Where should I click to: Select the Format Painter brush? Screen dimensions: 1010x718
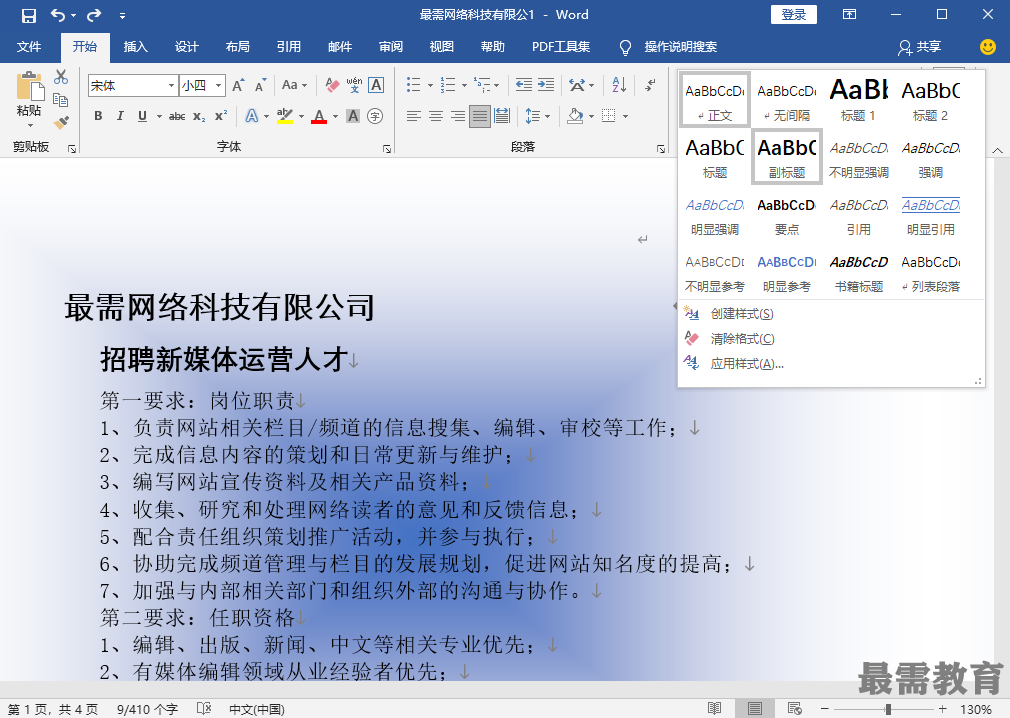pos(61,122)
